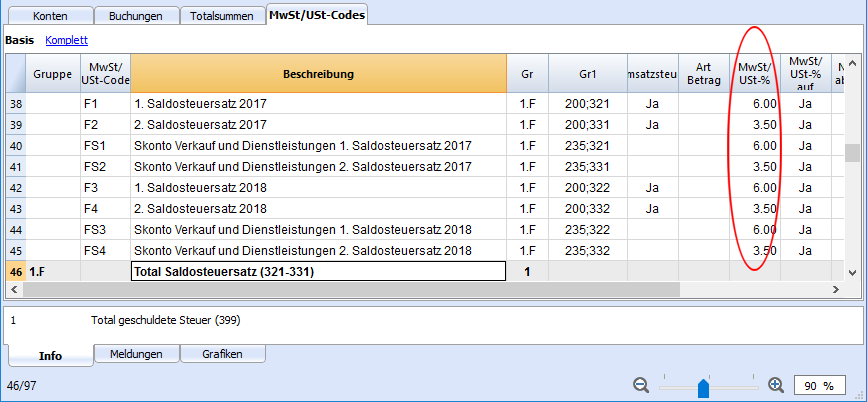Click the zoom out magnifier icon
The image size is (867, 402).
[x=641, y=385]
